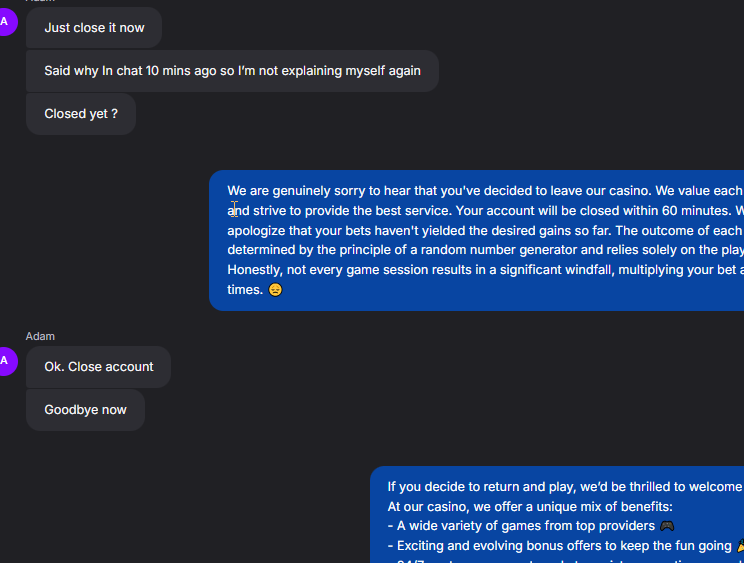744x563 pixels.
Task: Click the "A wide variety of games" benefit line
Action: (520, 526)
